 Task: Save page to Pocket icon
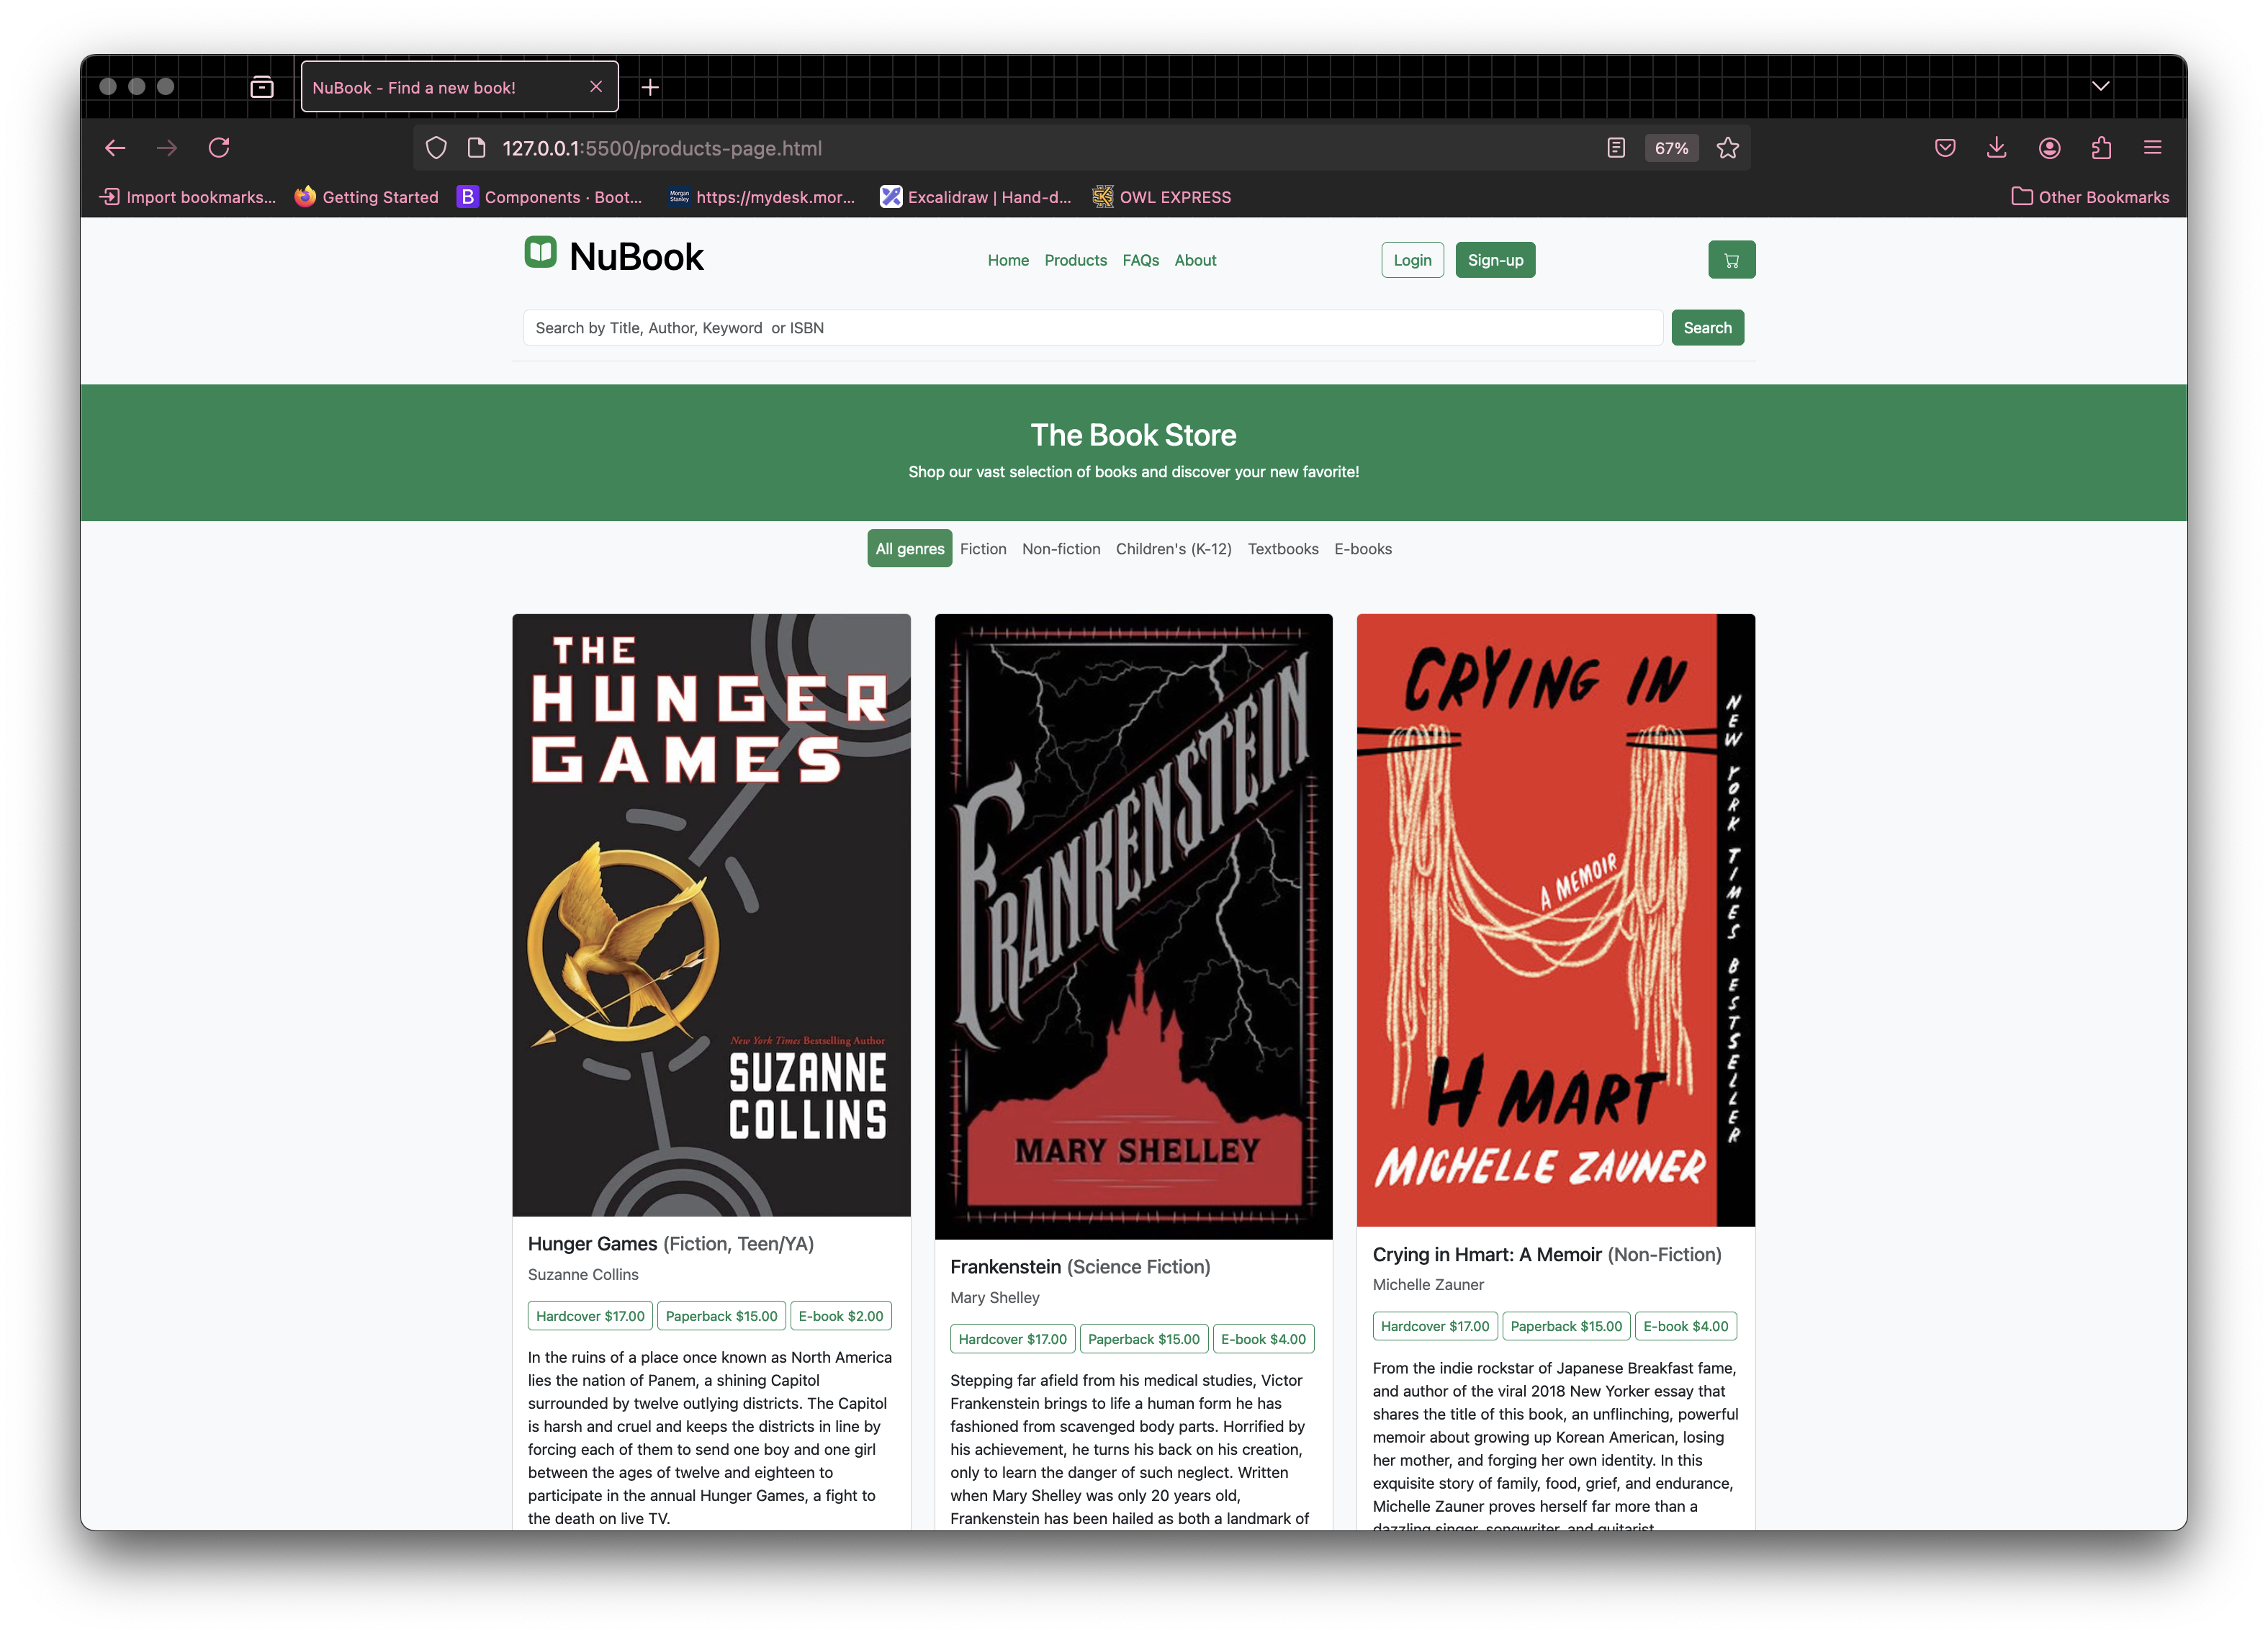point(1944,148)
